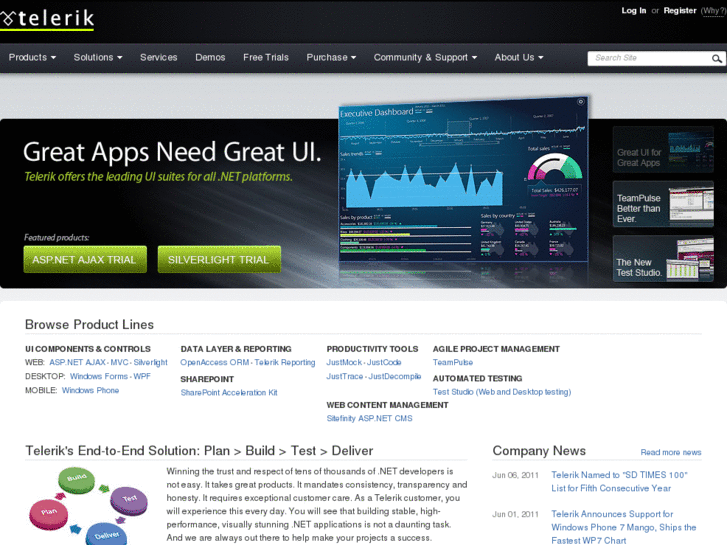Click the Jun 06, 2011 date

click(516, 475)
